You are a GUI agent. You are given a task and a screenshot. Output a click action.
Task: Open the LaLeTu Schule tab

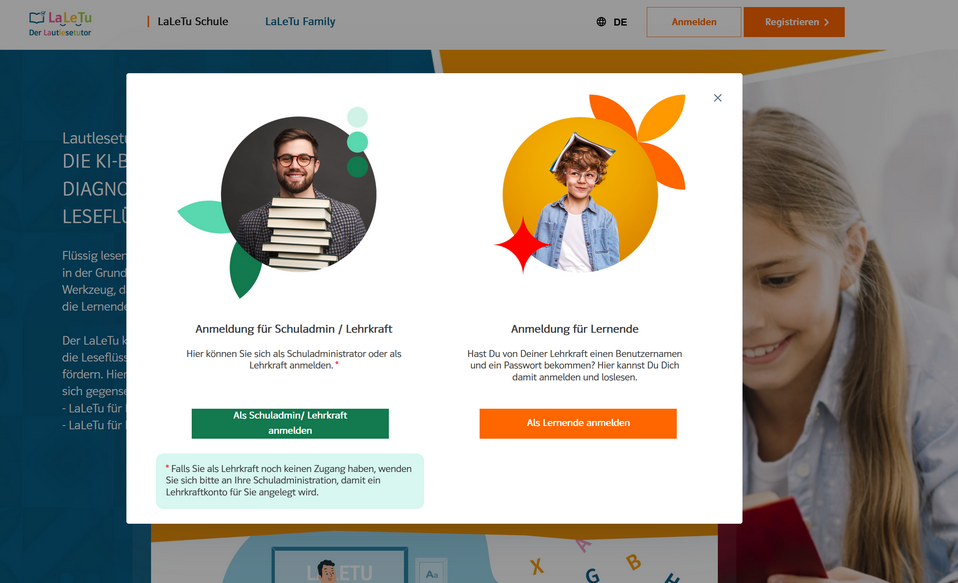click(x=192, y=21)
